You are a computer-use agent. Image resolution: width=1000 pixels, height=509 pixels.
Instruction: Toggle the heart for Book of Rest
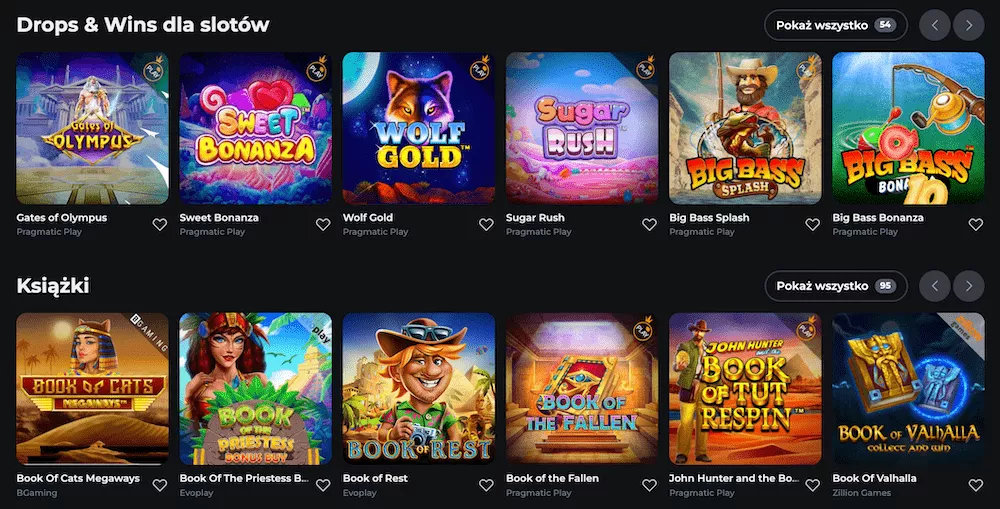tap(486, 485)
